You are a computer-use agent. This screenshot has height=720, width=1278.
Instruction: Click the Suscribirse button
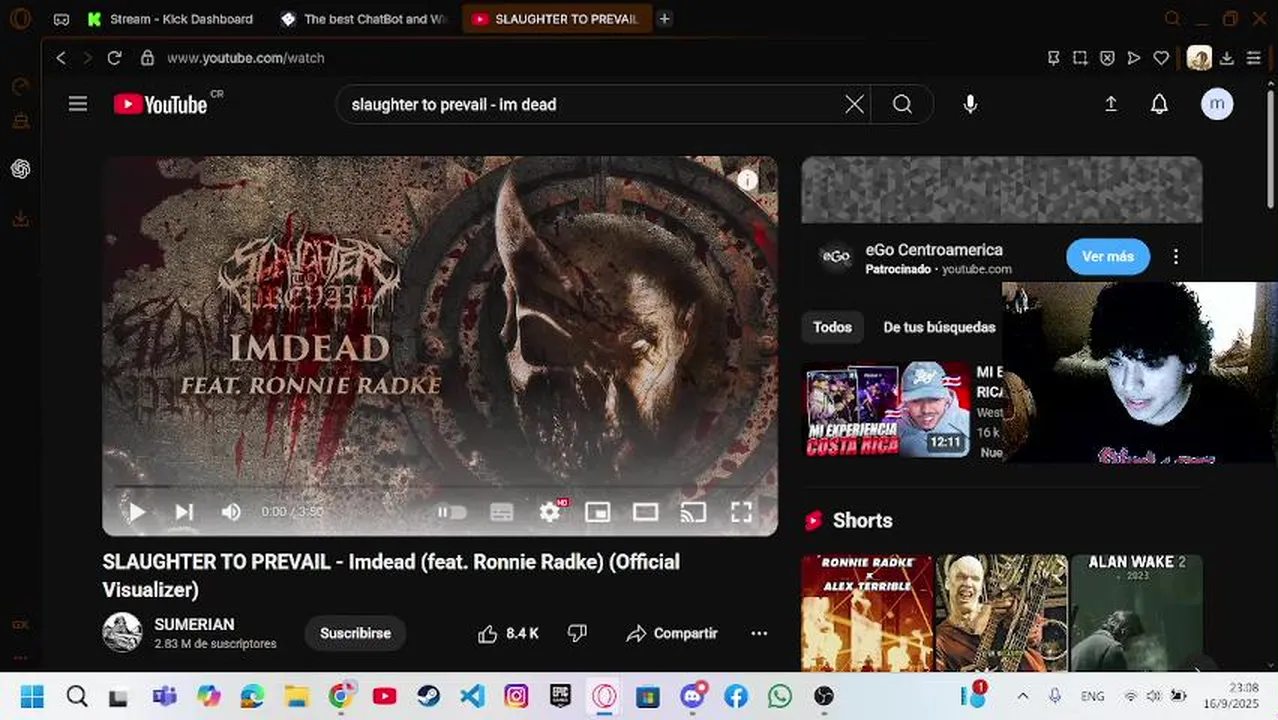click(355, 633)
